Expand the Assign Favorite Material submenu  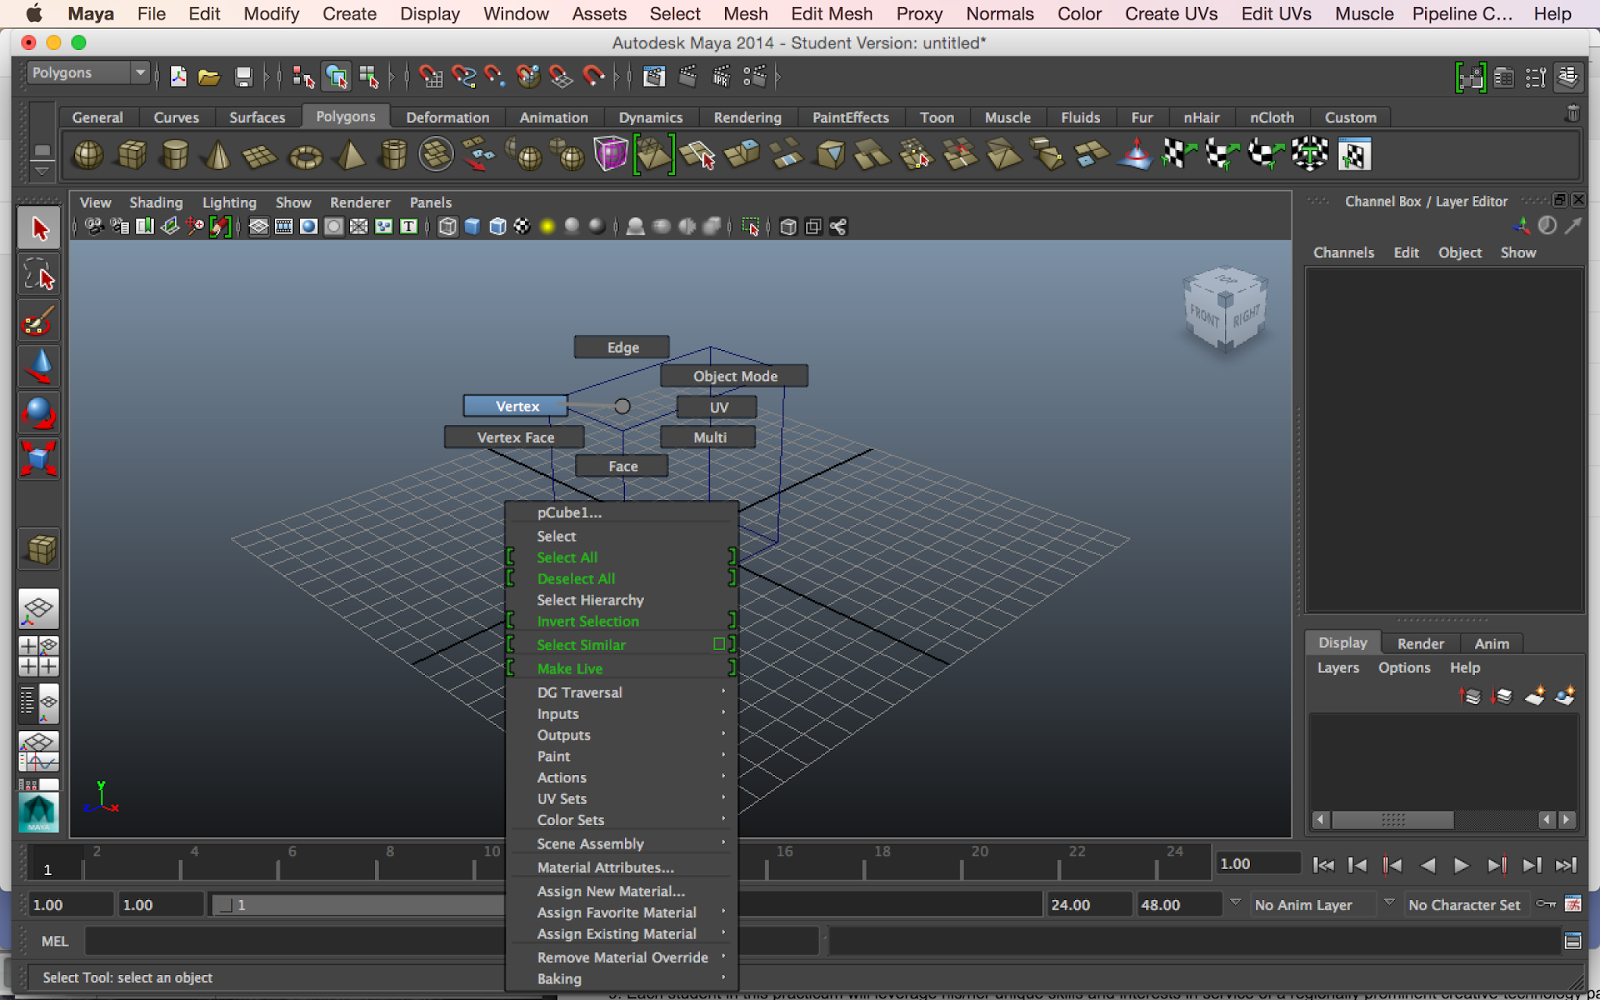coord(623,913)
